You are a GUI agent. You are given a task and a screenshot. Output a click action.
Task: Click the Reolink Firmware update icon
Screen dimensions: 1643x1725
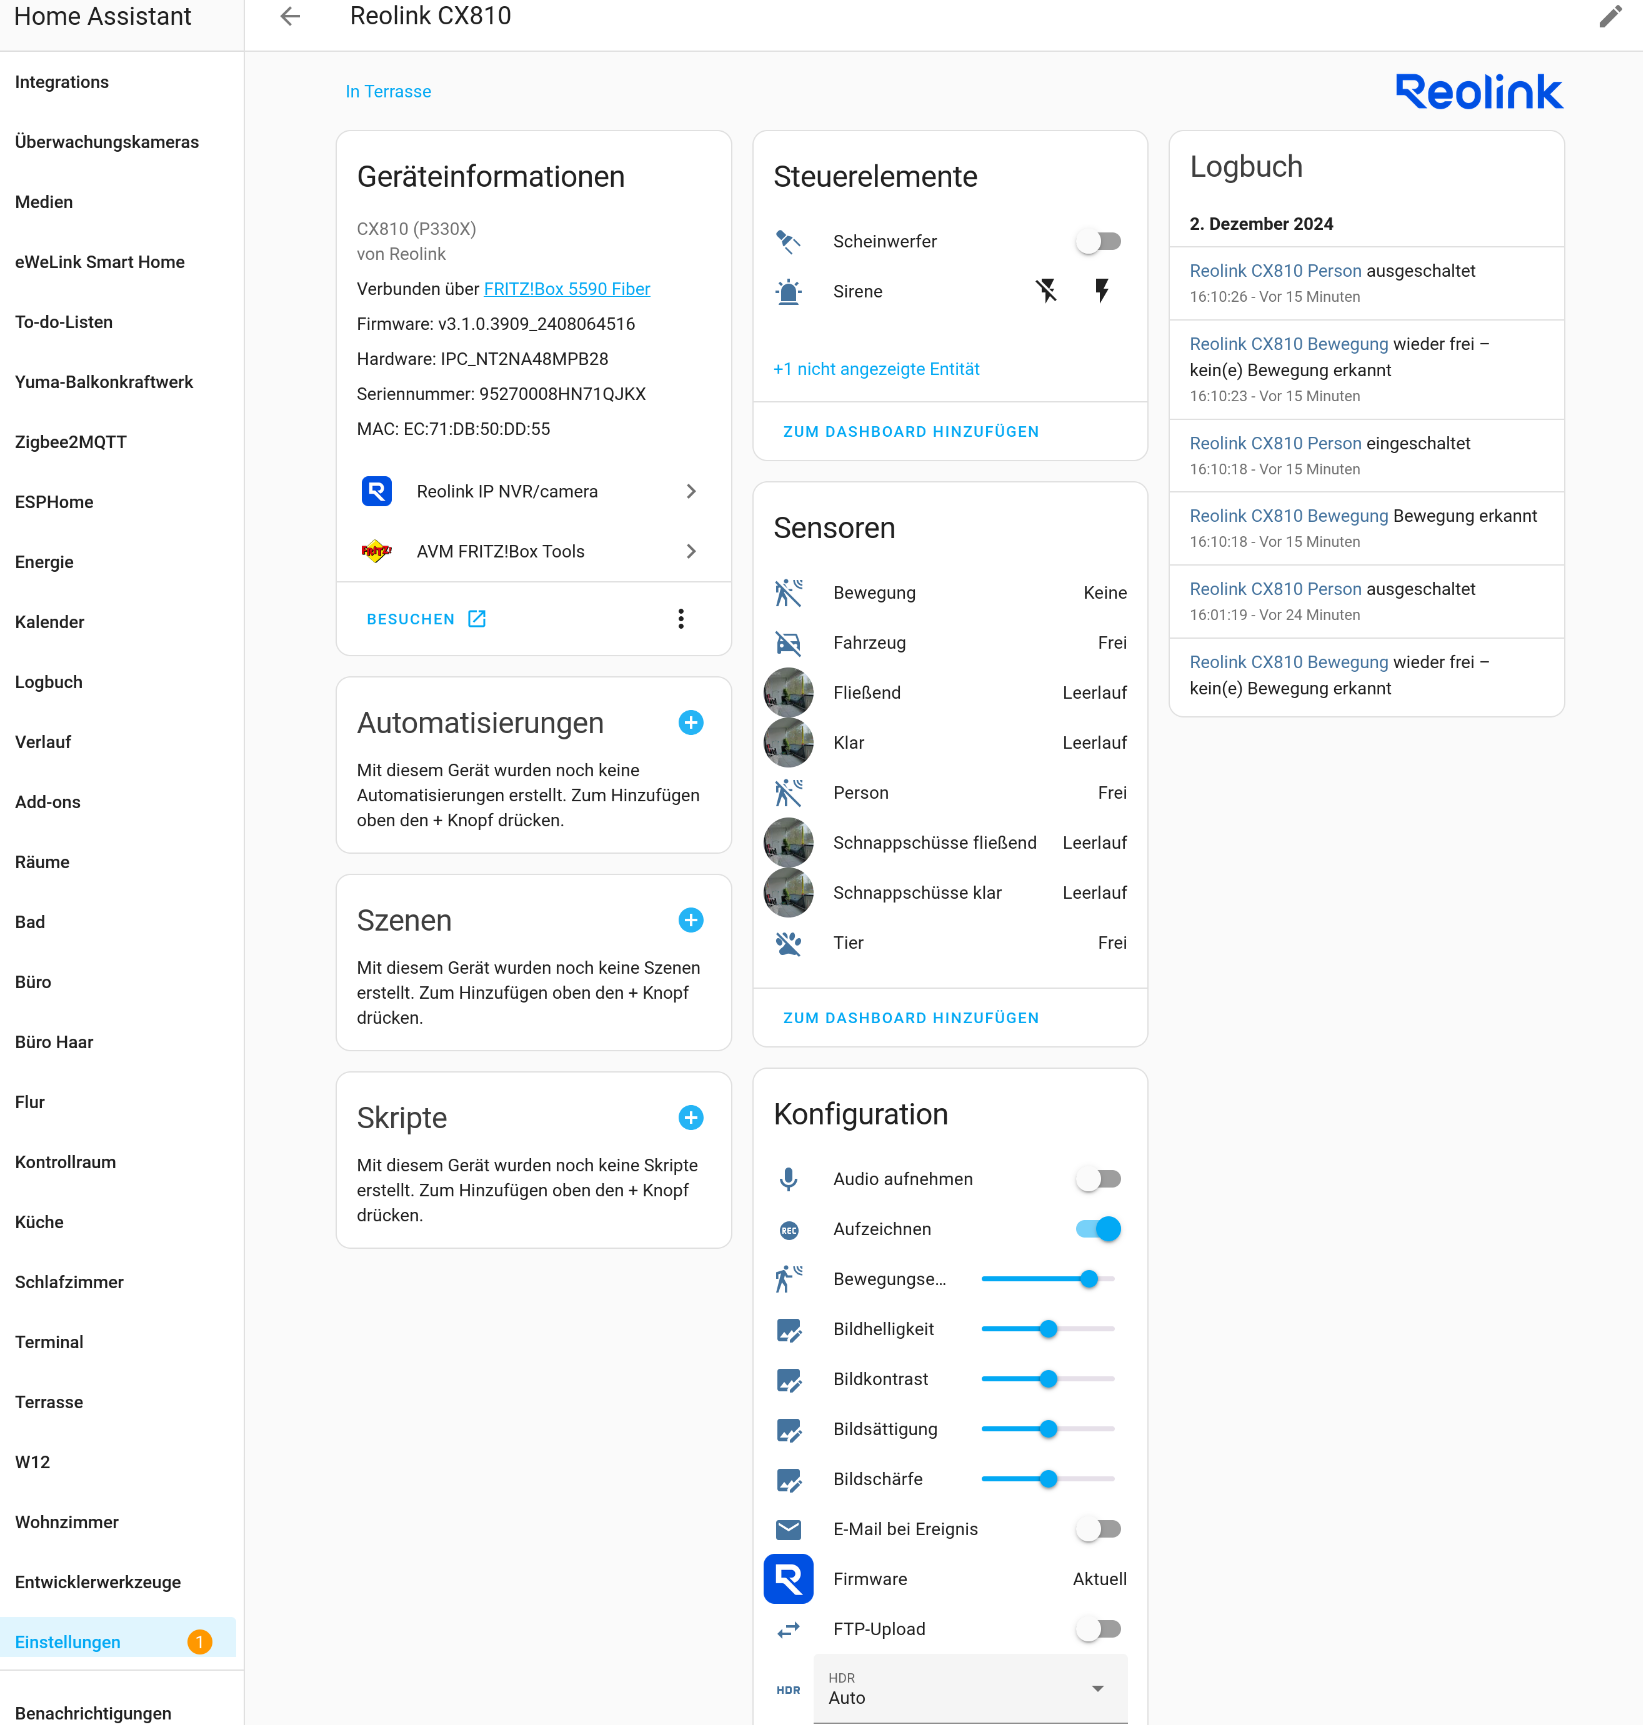pyautogui.click(x=789, y=1579)
